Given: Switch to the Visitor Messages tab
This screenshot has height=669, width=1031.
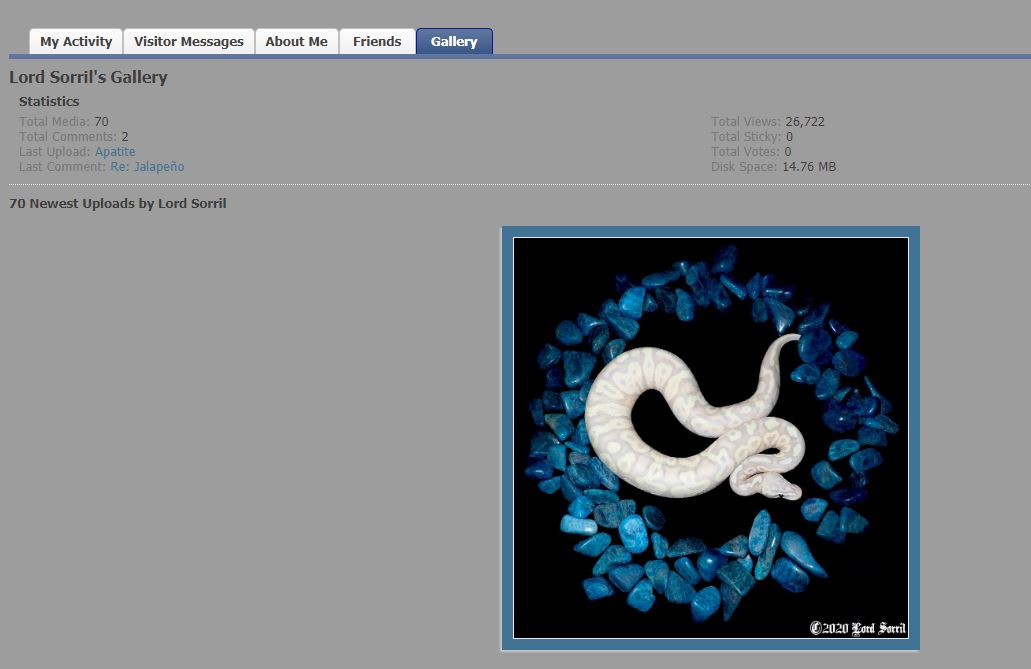Looking at the screenshot, I should click(x=189, y=42).
